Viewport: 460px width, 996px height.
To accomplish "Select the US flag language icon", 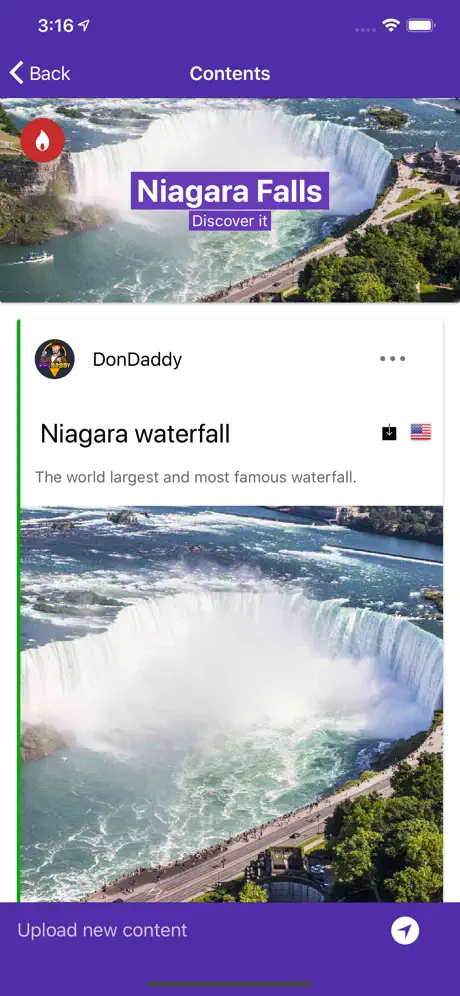I will click(421, 432).
